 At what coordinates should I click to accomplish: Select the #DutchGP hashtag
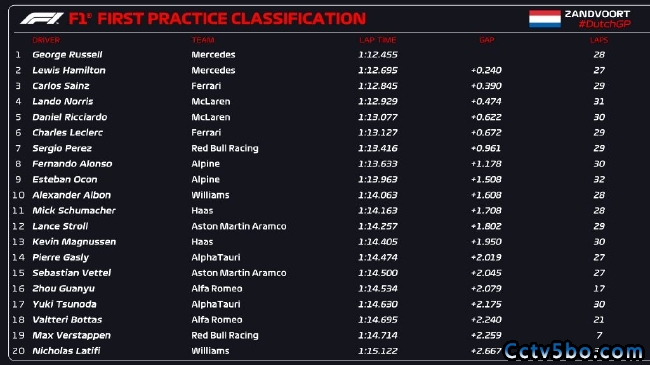pos(604,24)
